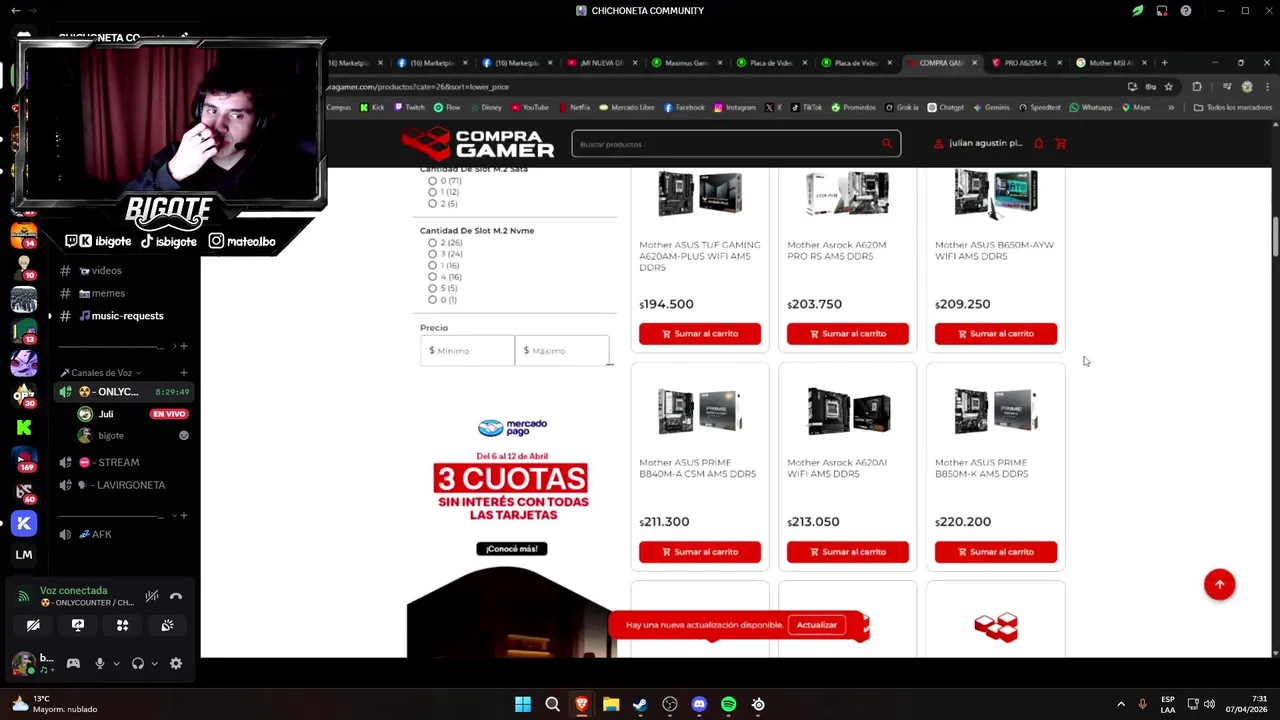This screenshot has width=1280, height=720.
Task: Open Todos los marcadores folder
Action: 1233,107
